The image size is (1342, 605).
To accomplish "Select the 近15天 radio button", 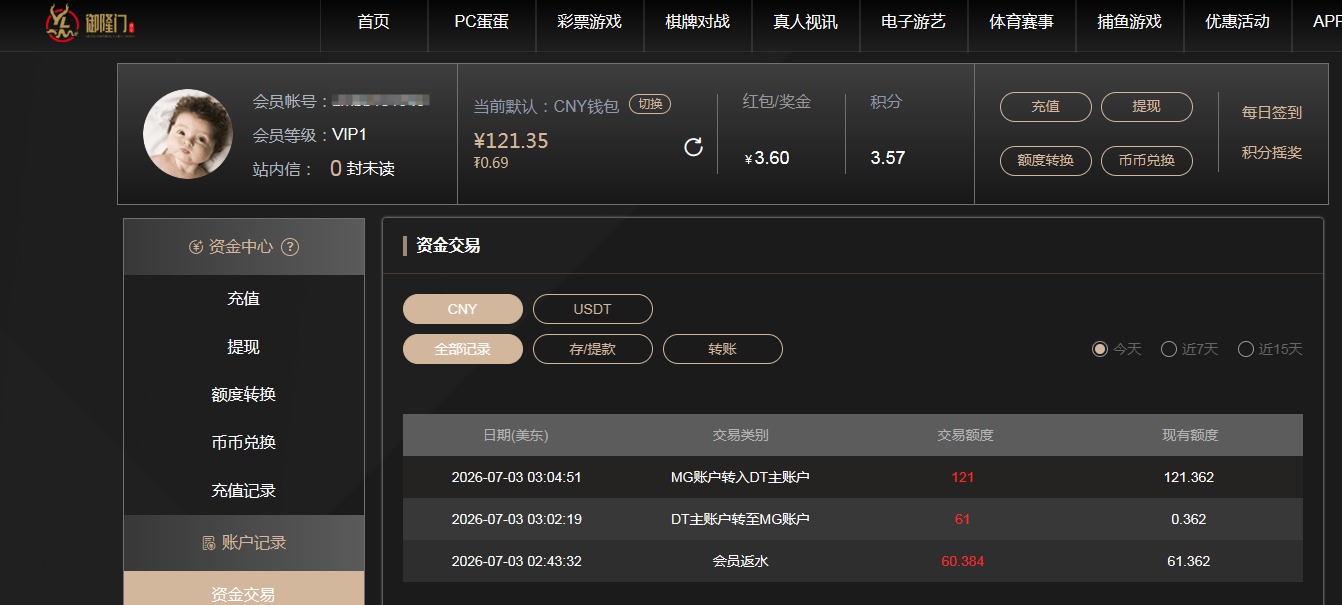I will click(x=1246, y=349).
